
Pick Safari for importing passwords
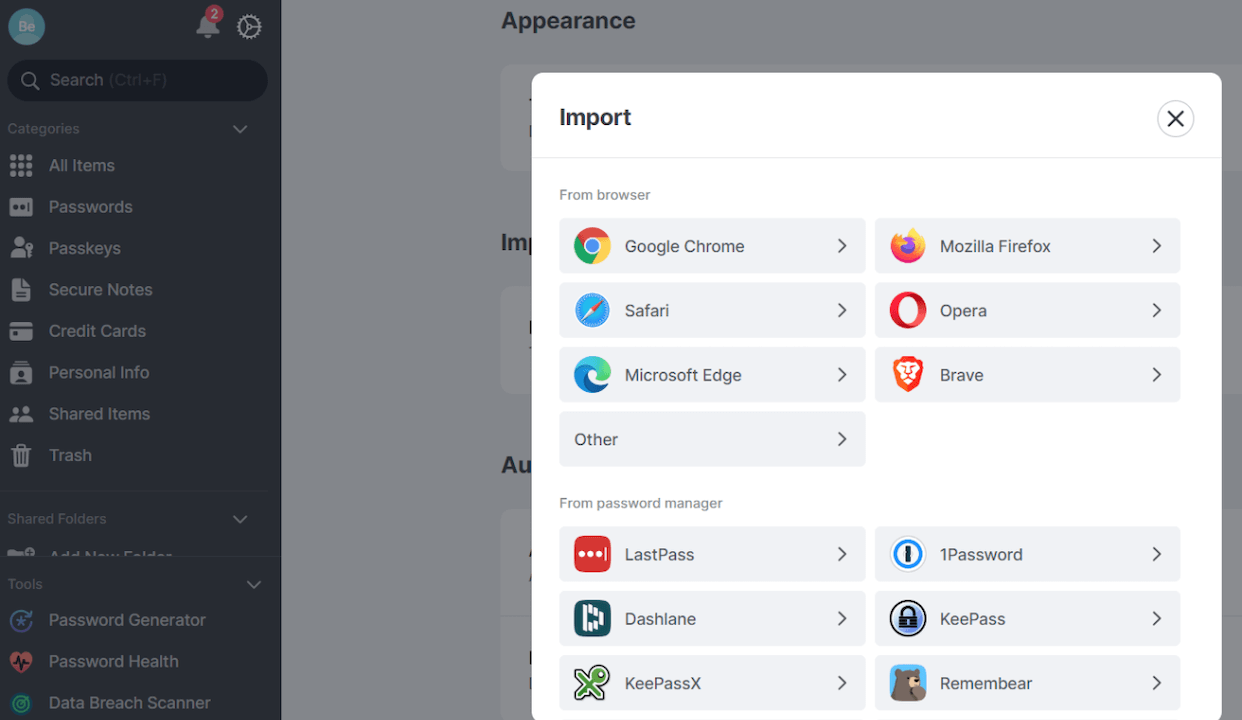pyautogui.click(x=711, y=310)
